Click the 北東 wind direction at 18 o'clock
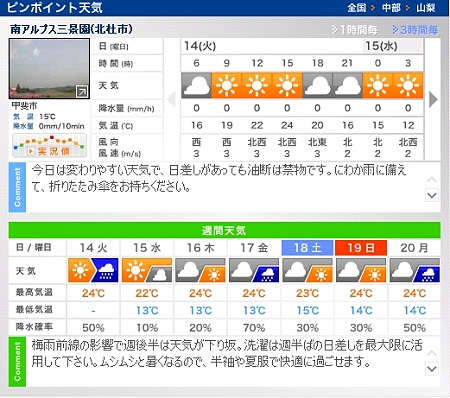The image size is (450, 398). [x=317, y=142]
